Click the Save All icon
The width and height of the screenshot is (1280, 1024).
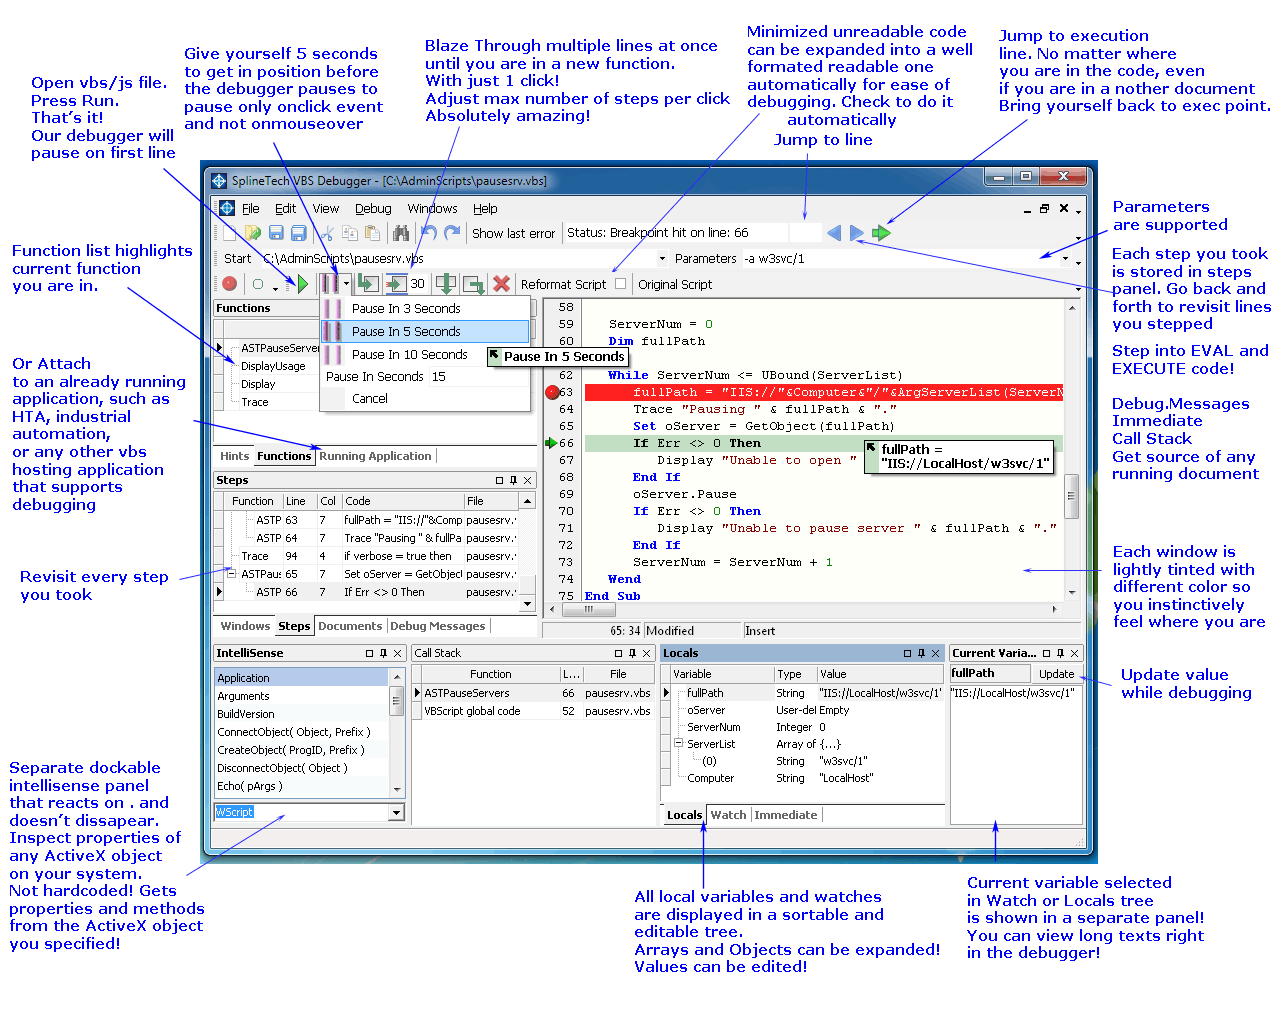pos(298,233)
